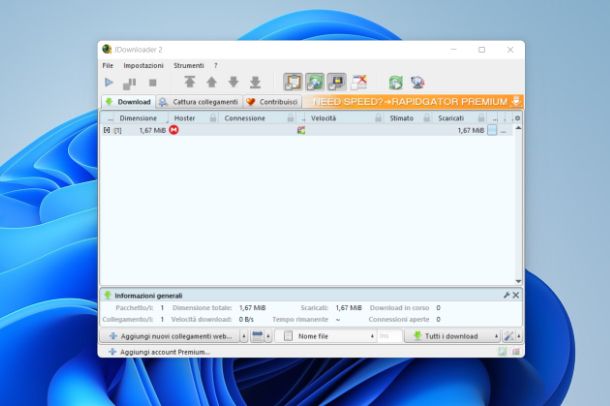
Task: Click the left status bar icon at bottom-right
Action: 502,352
